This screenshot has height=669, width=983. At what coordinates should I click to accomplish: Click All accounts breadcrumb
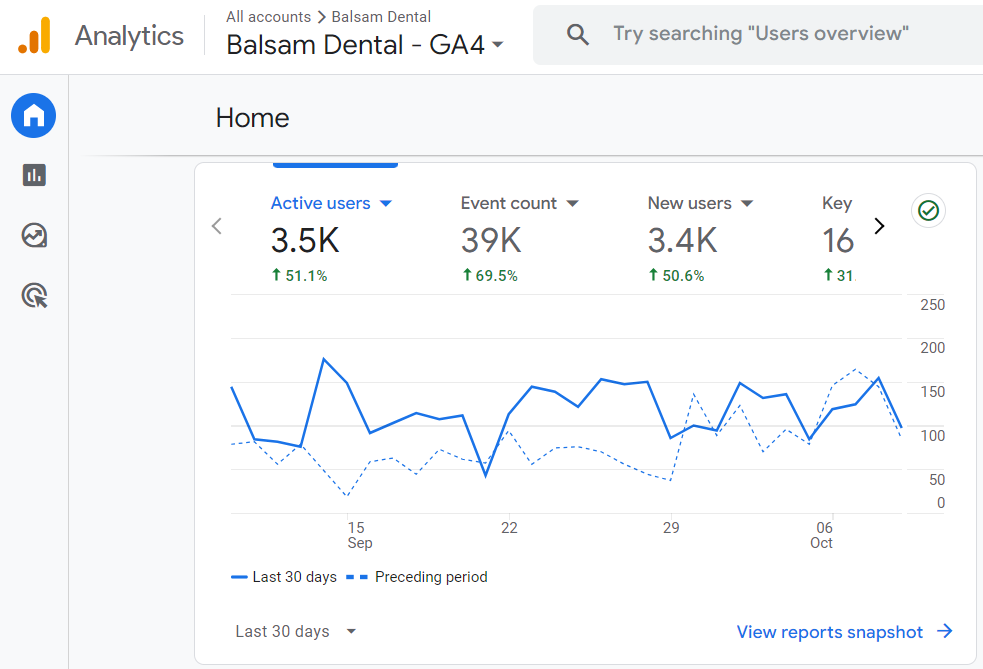point(268,17)
